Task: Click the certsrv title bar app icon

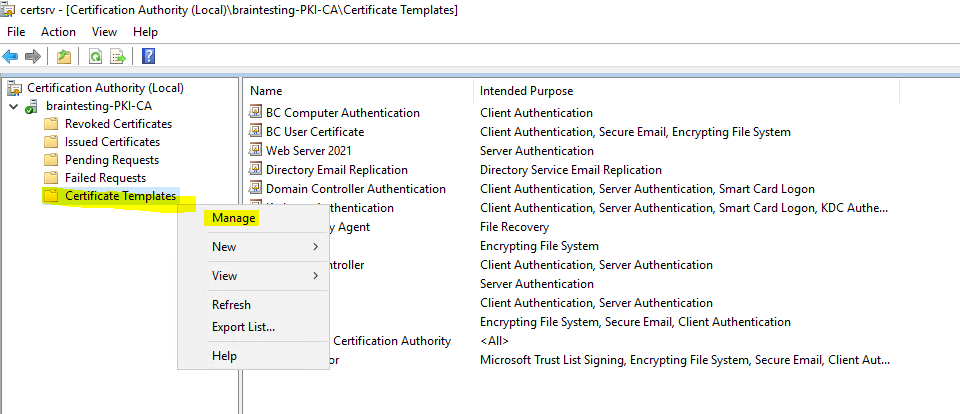Action: pyautogui.click(x=8, y=10)
